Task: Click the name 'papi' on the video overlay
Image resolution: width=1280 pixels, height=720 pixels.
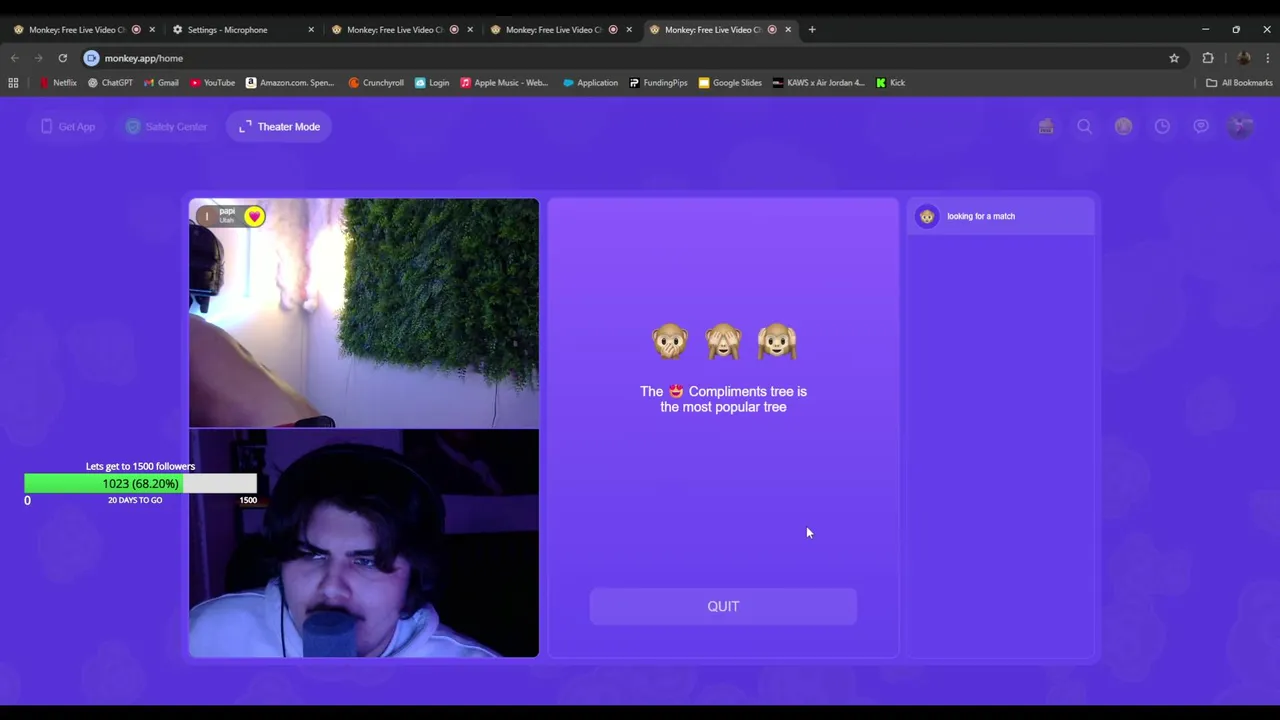Action: pyautogui.click(x=227, y=211)
